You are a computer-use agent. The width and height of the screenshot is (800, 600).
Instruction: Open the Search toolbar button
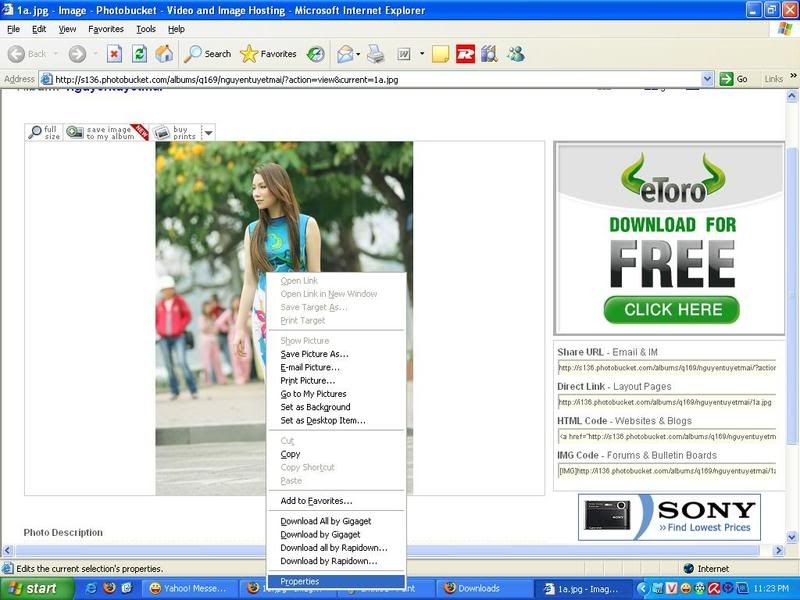[x=208, y=54]
